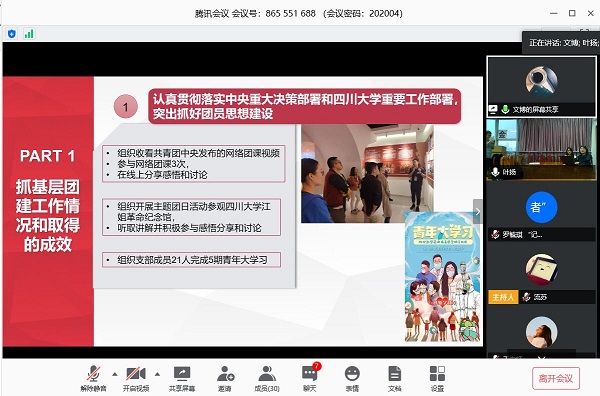Click the orange 主持人 host badge
The image size is (600, 396).
click(503, 297)
